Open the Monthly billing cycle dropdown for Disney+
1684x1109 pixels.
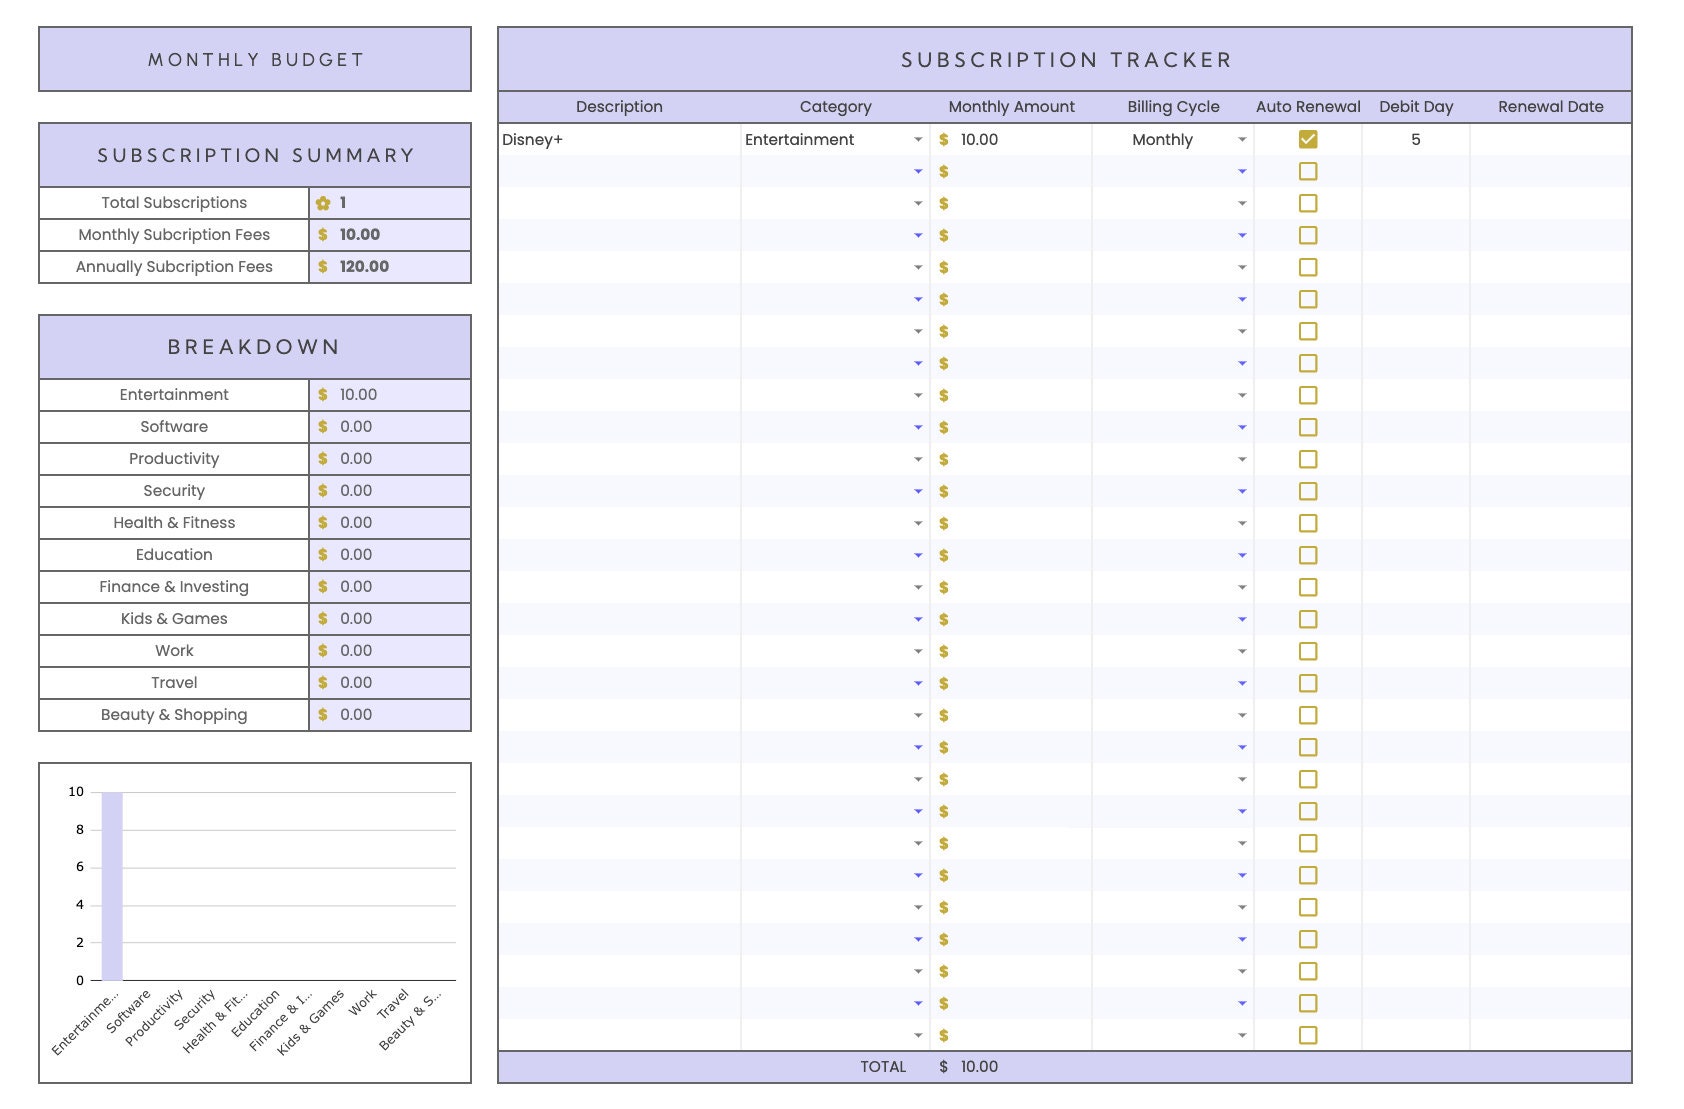point(1242,140)
